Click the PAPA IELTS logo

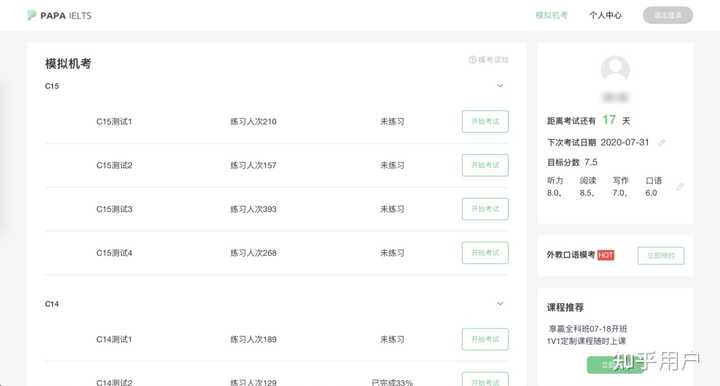(x=59, y=16)
